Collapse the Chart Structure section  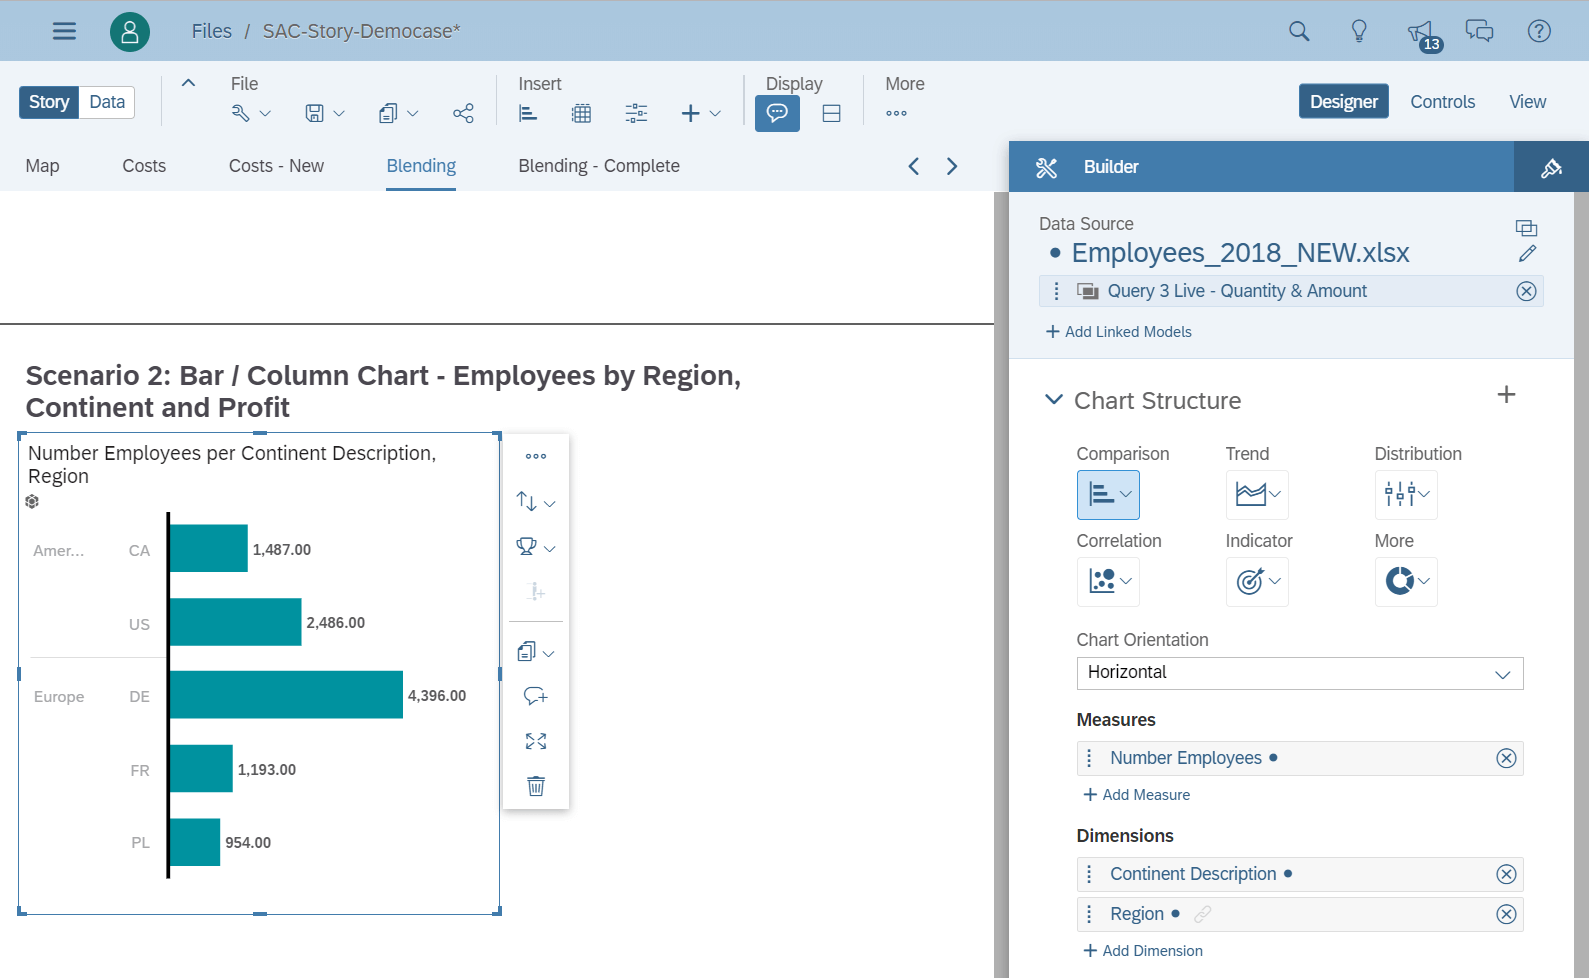click(x=1053, y=400)
